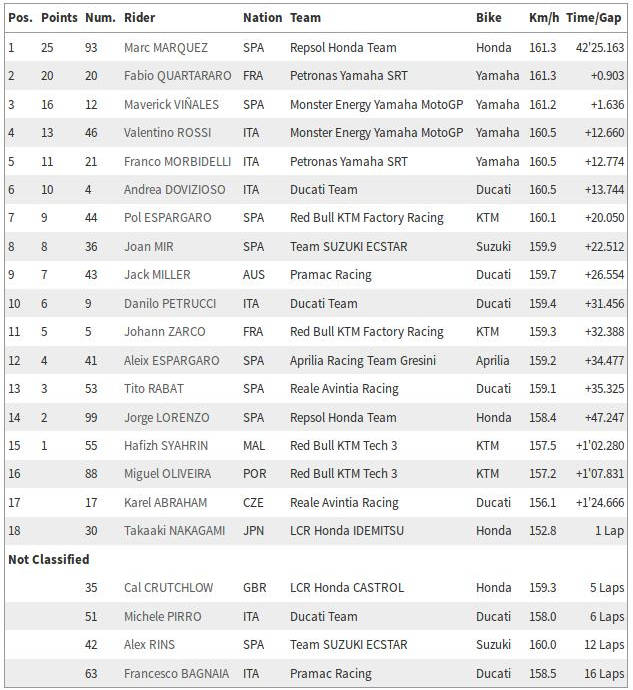Select Aprilia Racing Team Gresini team cell
Viewport: 633px width, 690px height.
363,360
